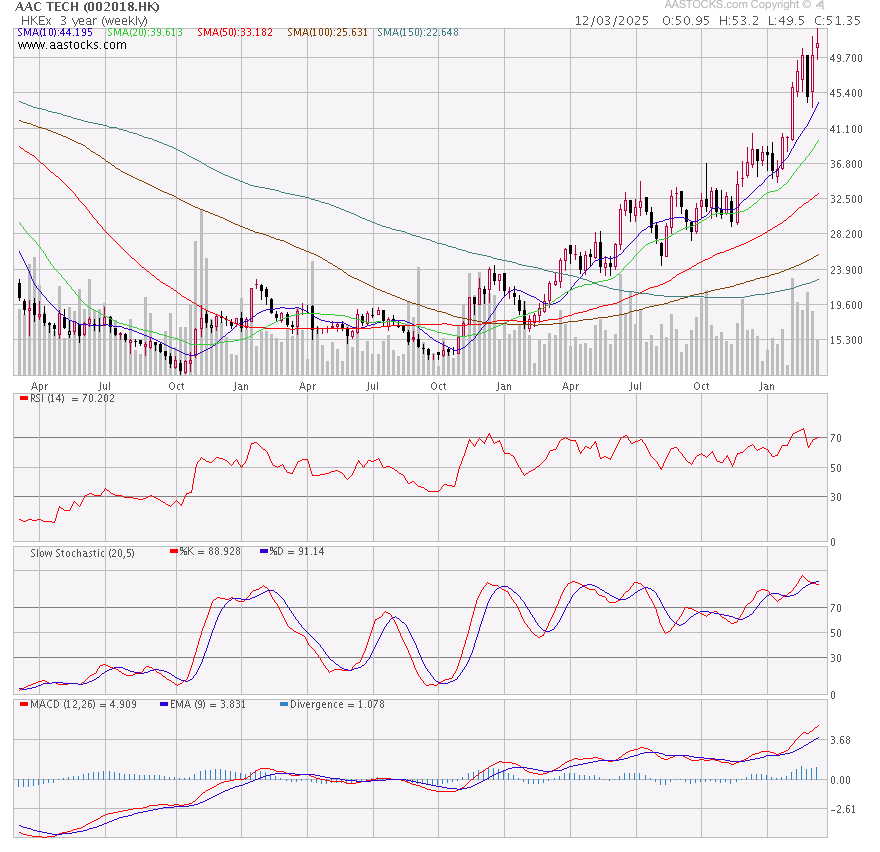Click the 12/03/2025 date in header
This screenshot has width=880, height=852.
[612, 20]
